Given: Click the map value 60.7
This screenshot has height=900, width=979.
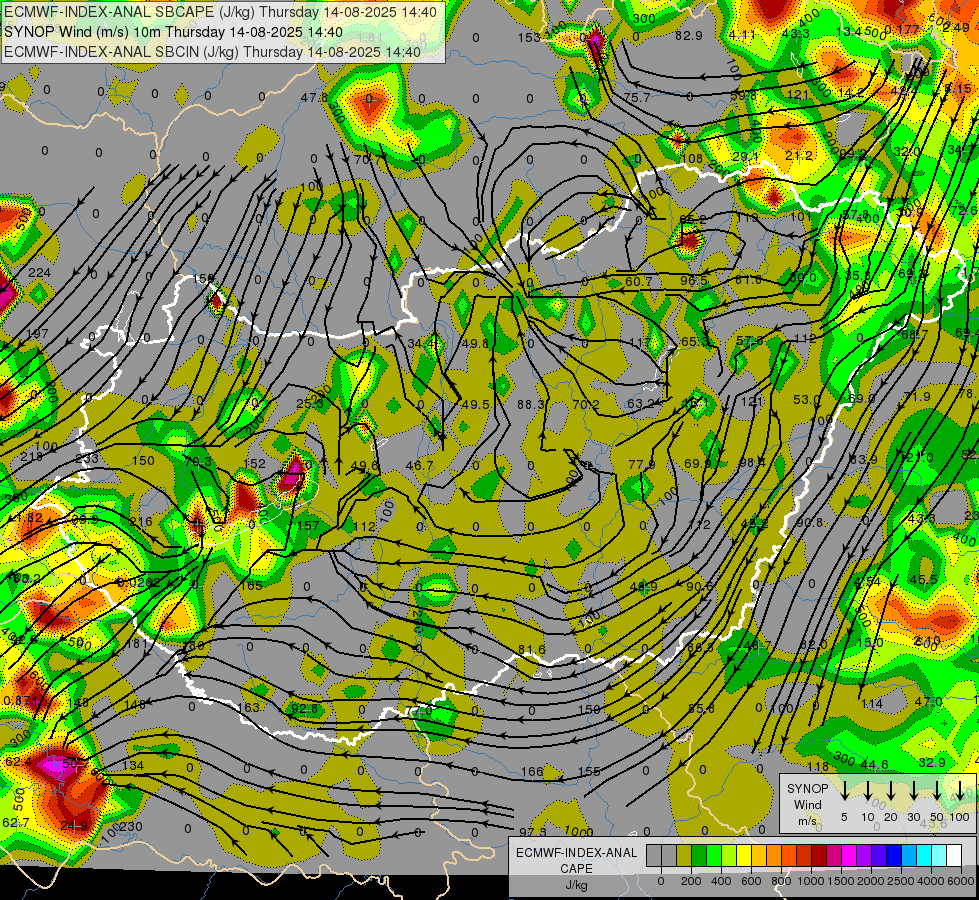Looking at the screenshot, I should click(638, 282).
